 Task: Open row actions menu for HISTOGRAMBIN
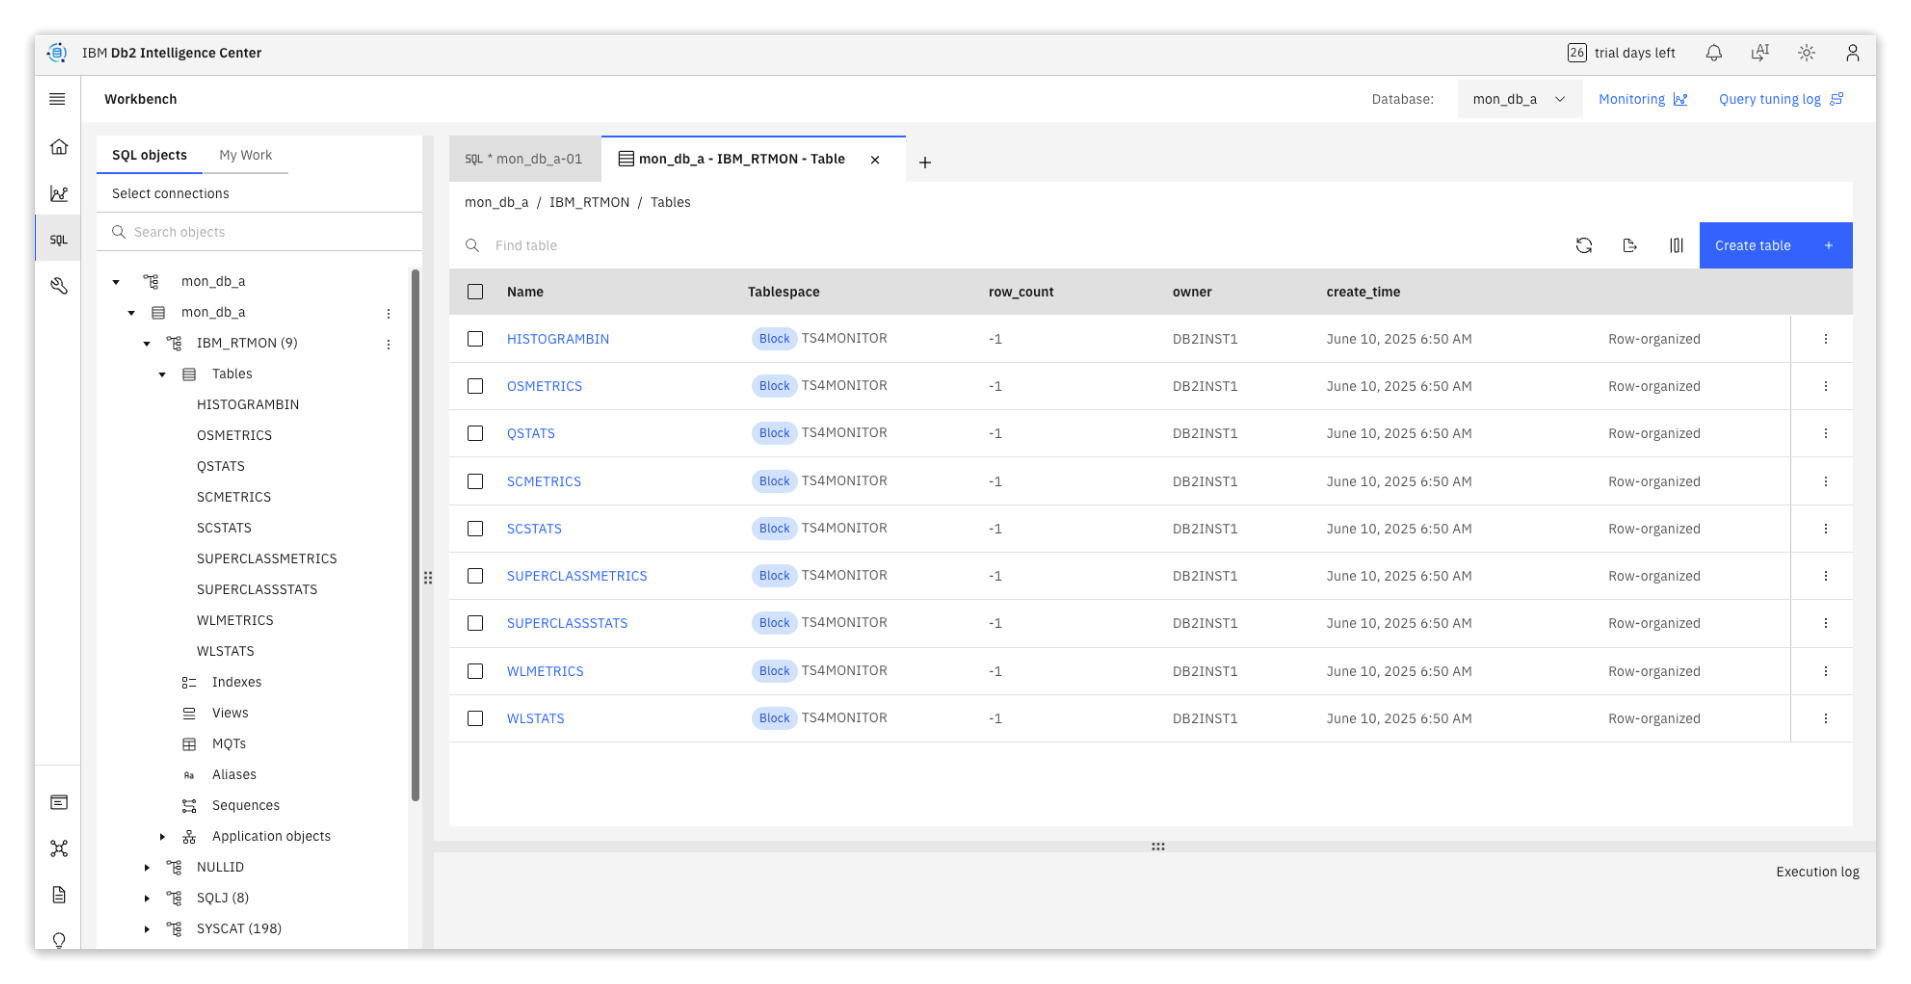1825,339
